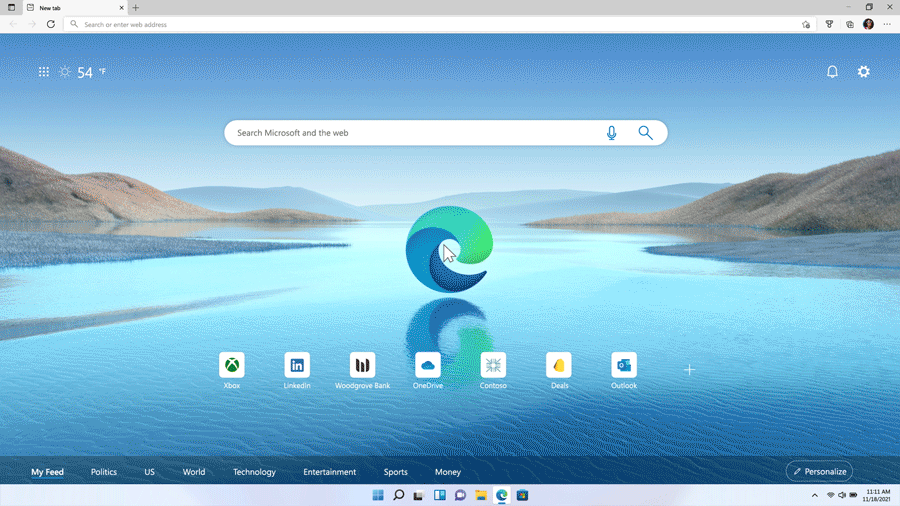Open the LinkedIn quick link
The height and width of the screenshot is (506, 900).
tap(297, 366)
